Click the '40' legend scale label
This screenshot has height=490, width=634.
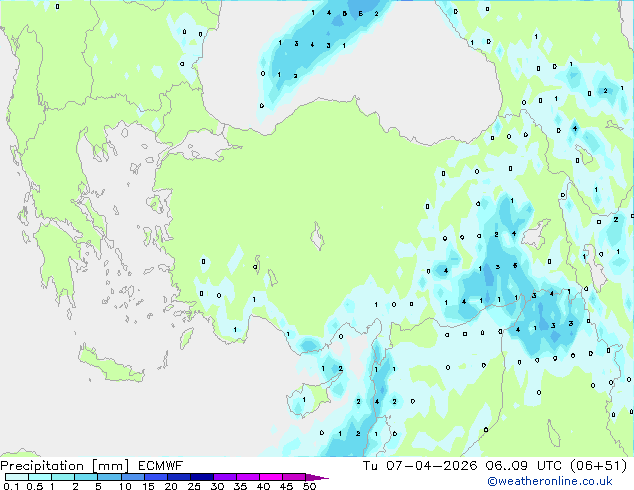263,486
